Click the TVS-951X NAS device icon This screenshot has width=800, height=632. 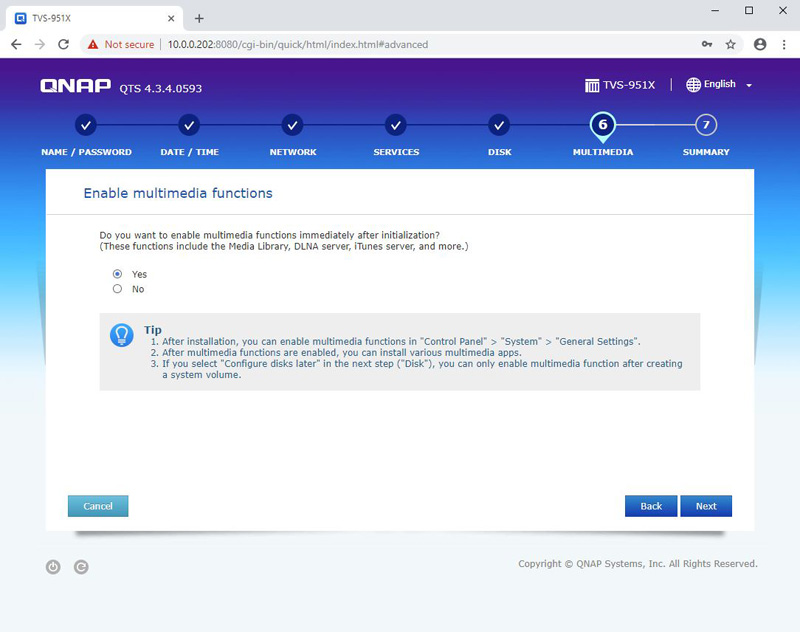click(x=592, y=85)
